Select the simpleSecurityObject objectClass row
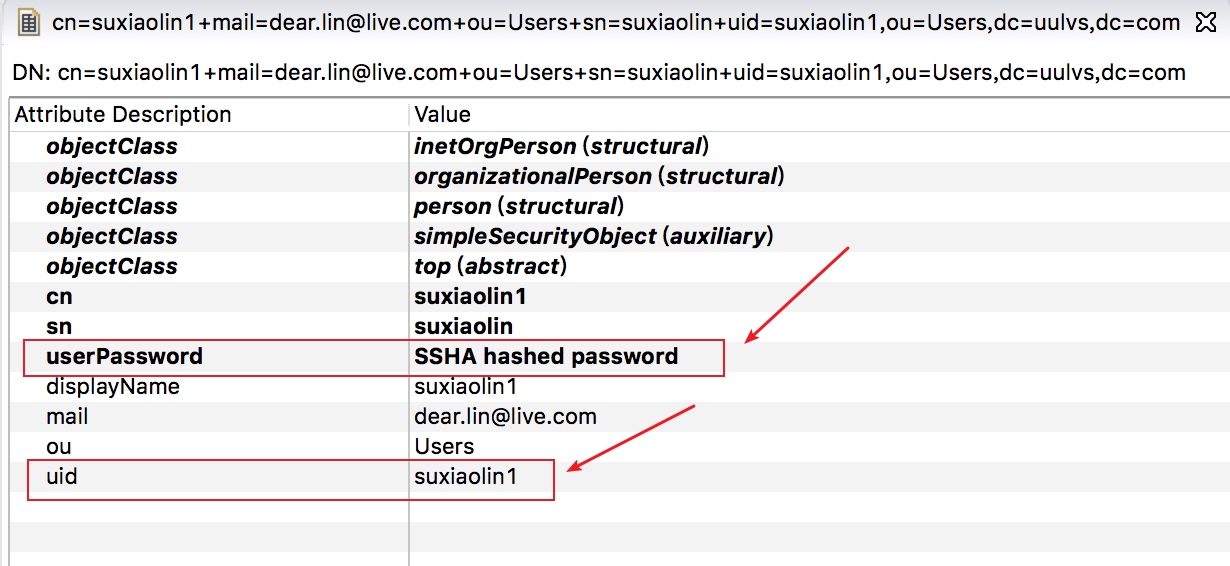 (619, 236)
